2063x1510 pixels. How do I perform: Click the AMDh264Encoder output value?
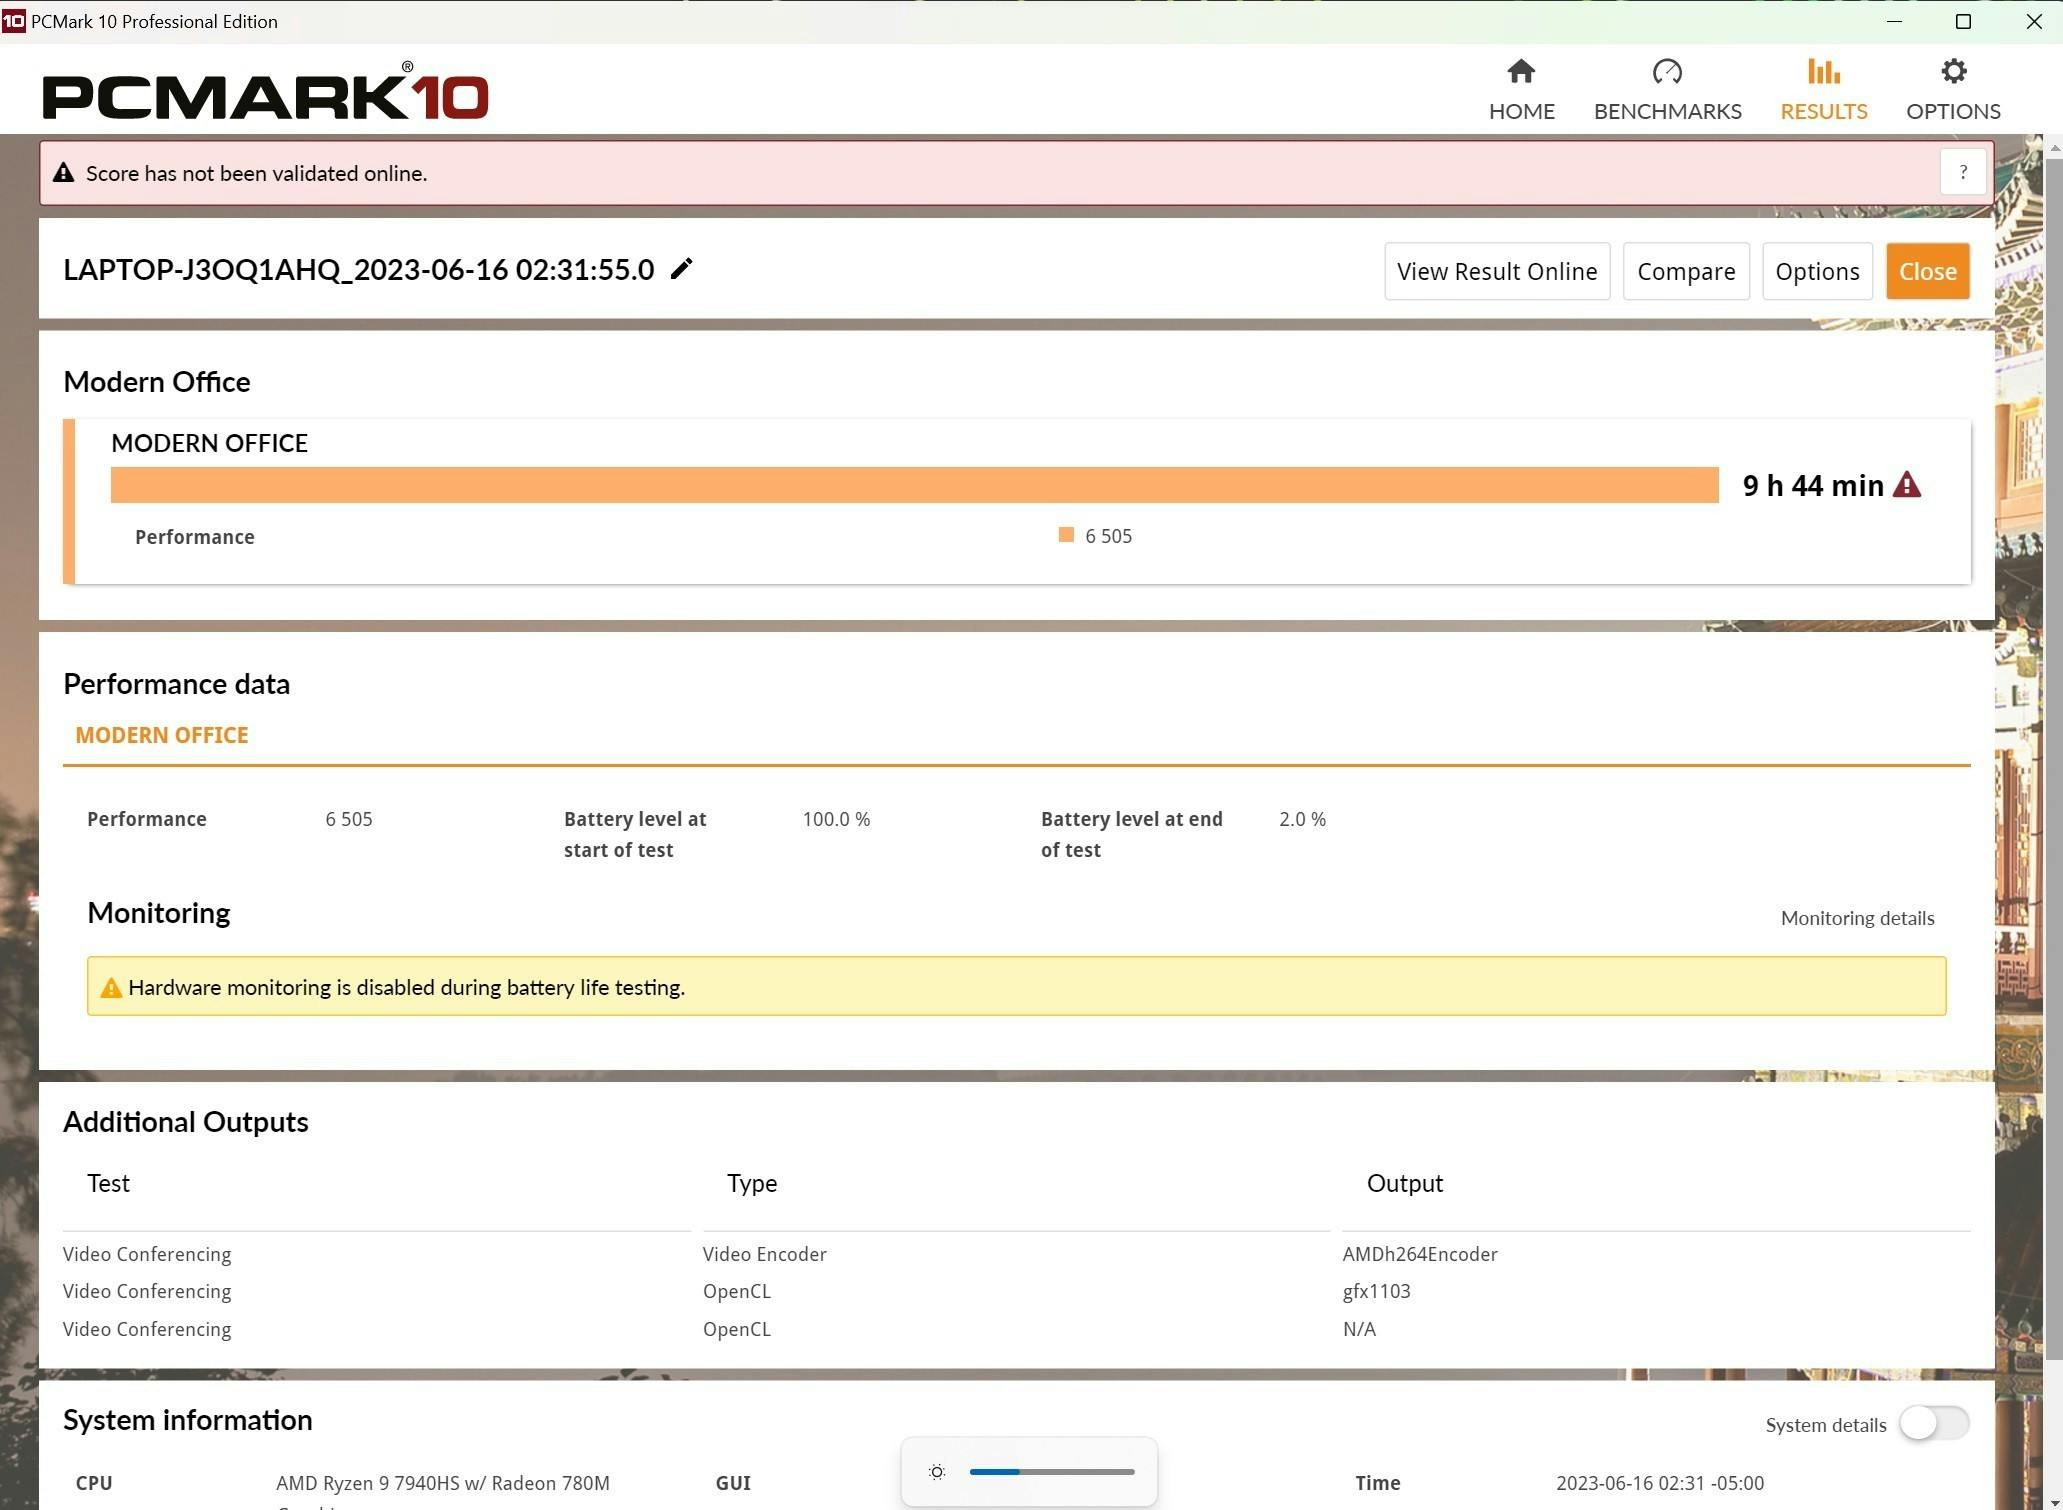click(1419, 1254)
